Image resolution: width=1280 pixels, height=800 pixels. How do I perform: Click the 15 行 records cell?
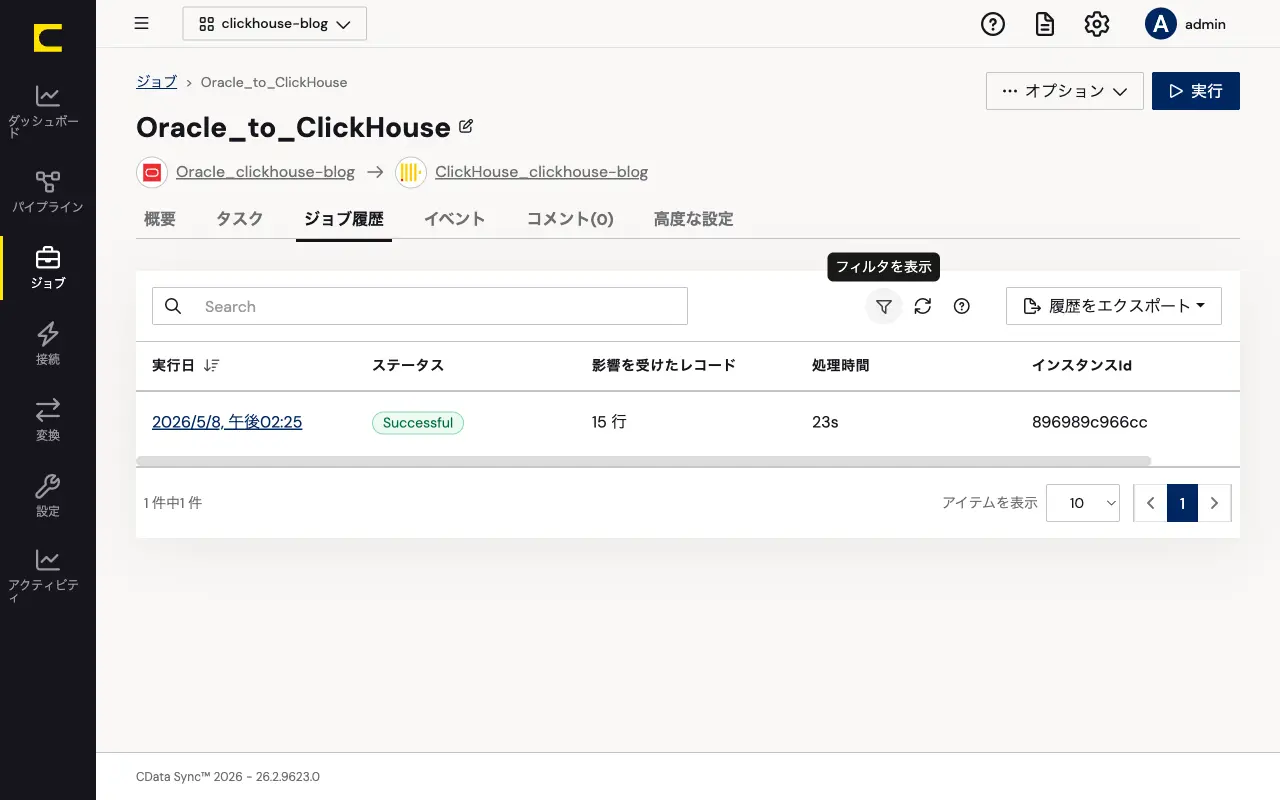tap(609, 422)
